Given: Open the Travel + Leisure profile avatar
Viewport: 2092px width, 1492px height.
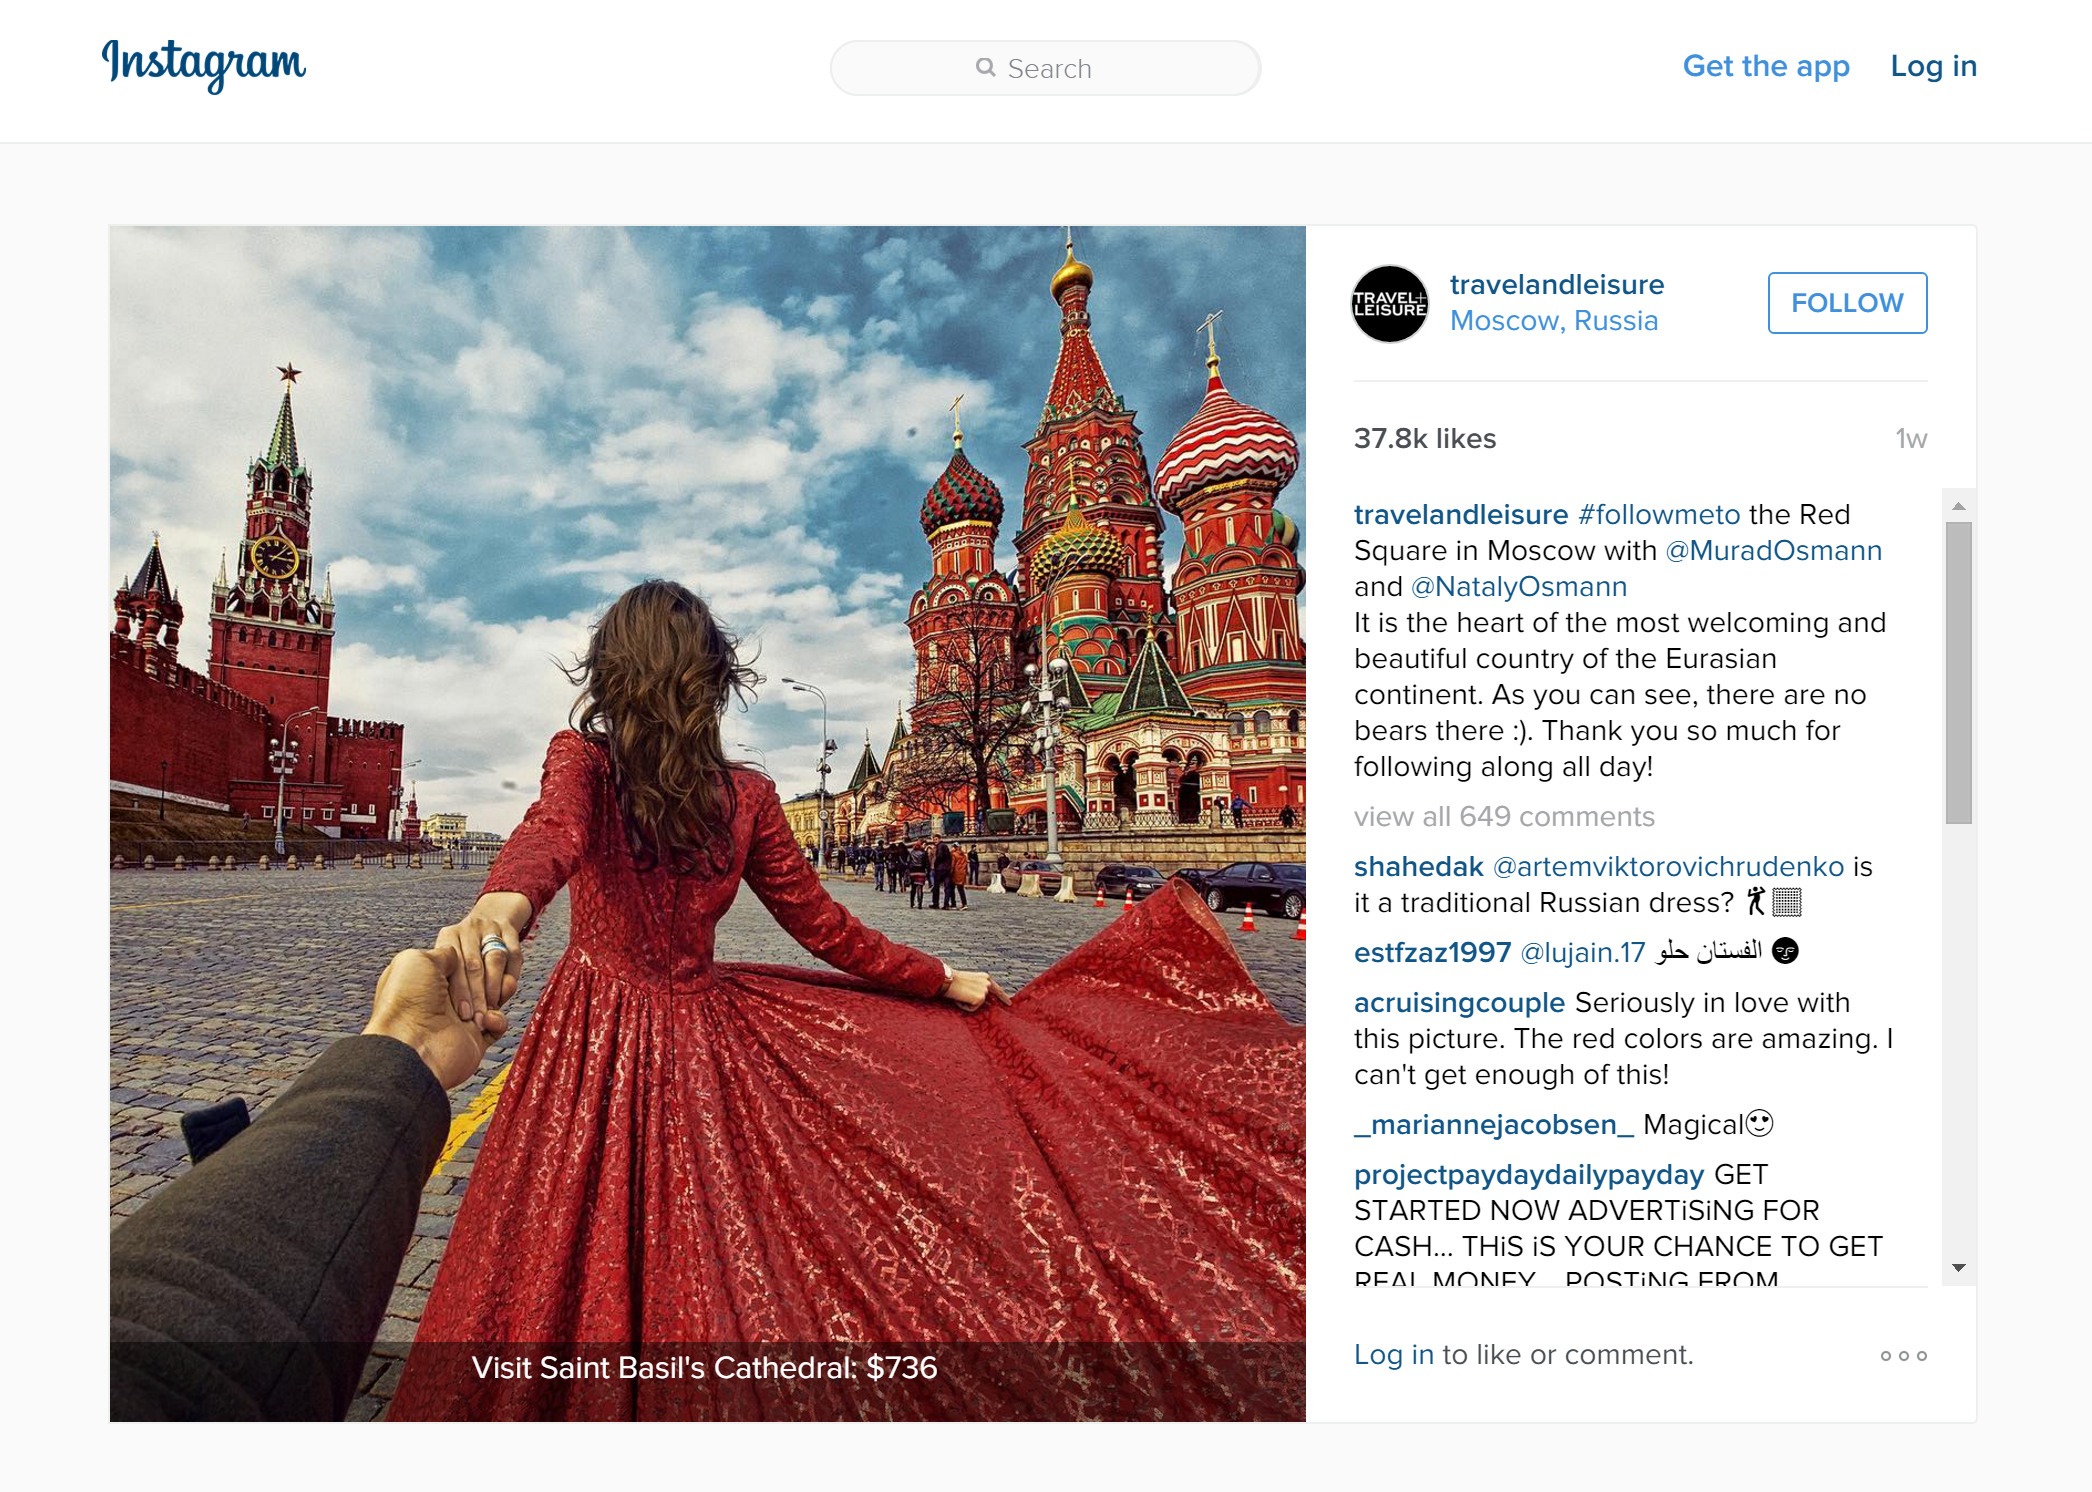Looking at the screenshot, I should coord(1389,303).
